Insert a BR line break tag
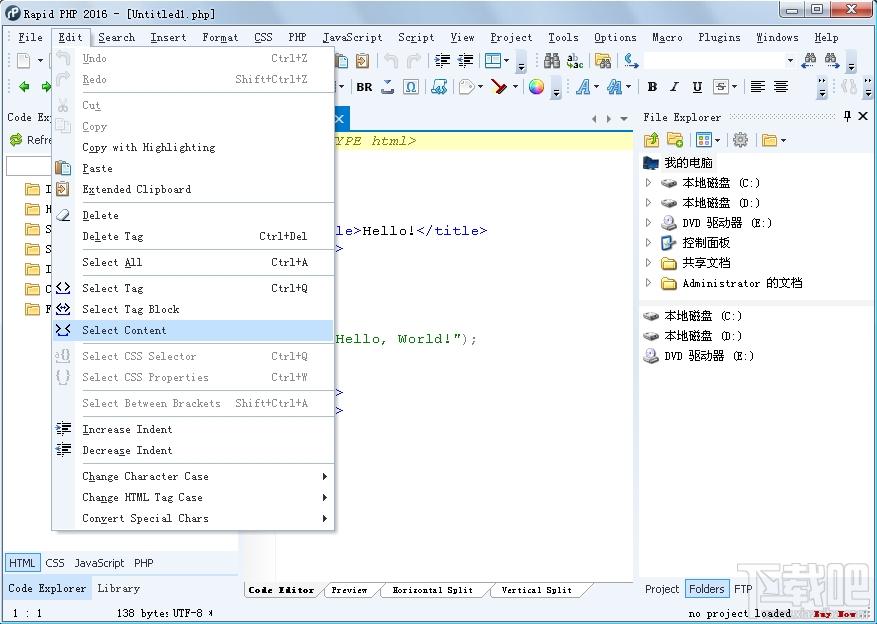 click(x=364, y=87)
